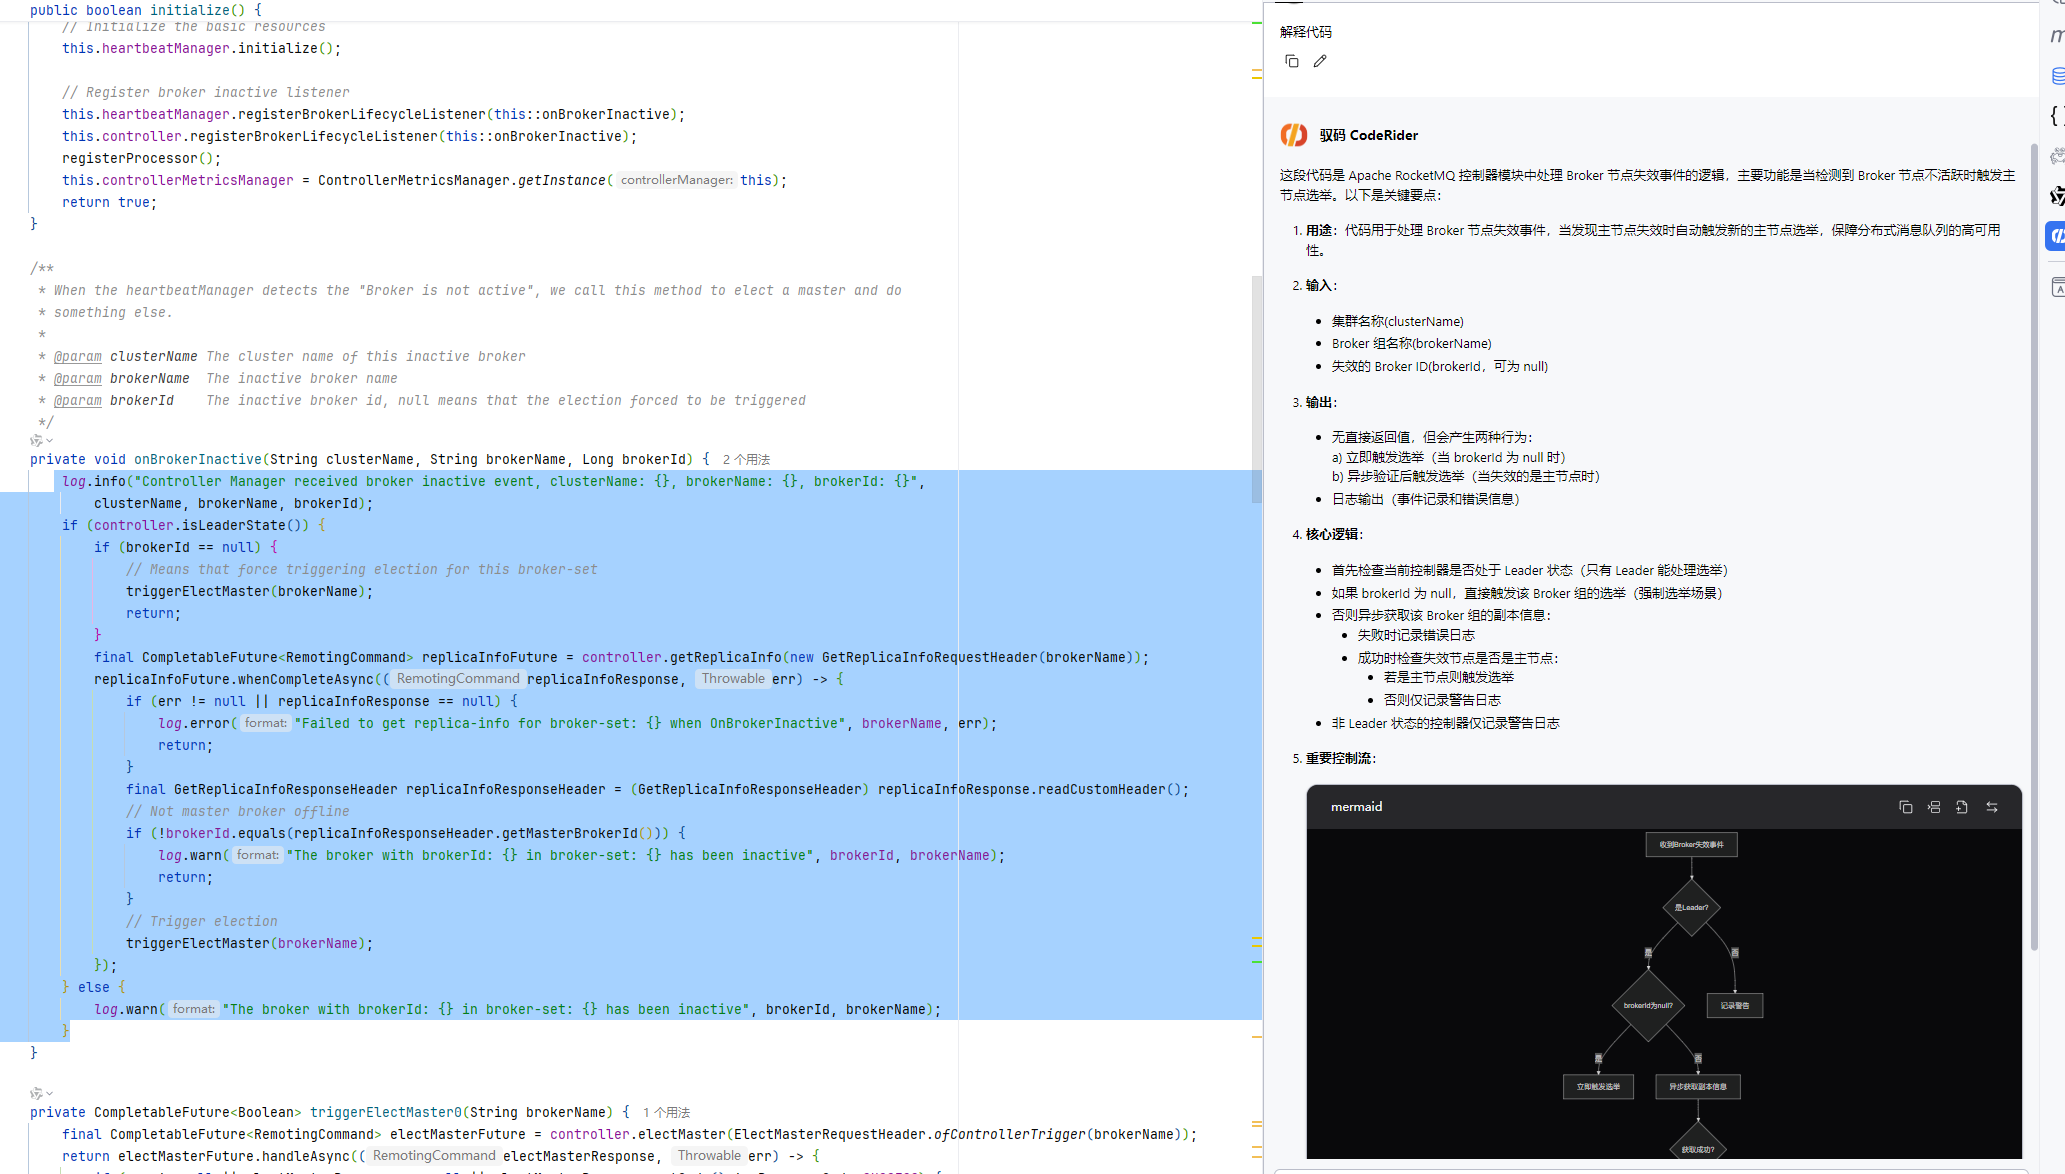The height and width of the screenshot is (1174, 2065).
Task: Open the Database tool window icon
Action: coord(2058,76)
